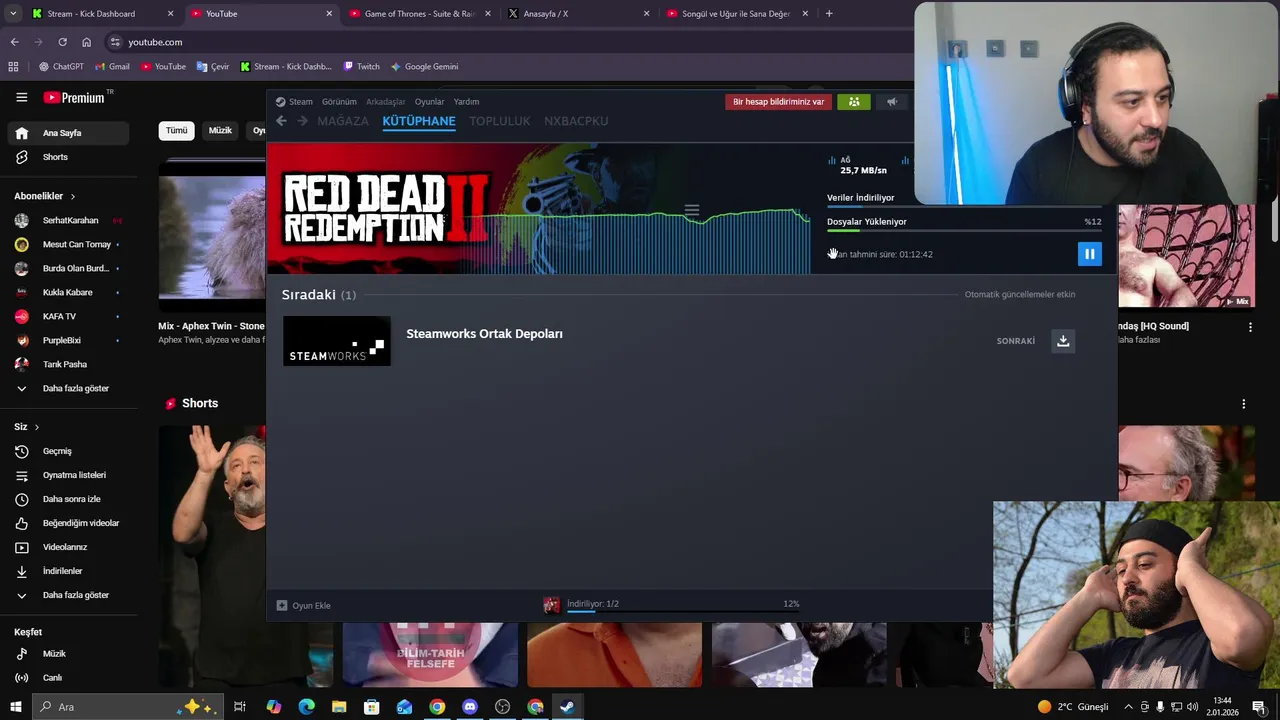Open Chrome tab search dropdown arrow
1280x720 pixels.
[13, 14]
